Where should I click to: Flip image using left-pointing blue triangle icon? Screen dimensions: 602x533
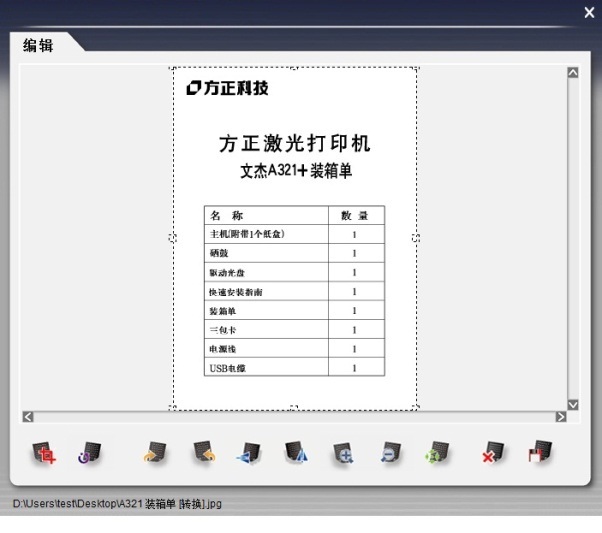click(249, 453)
